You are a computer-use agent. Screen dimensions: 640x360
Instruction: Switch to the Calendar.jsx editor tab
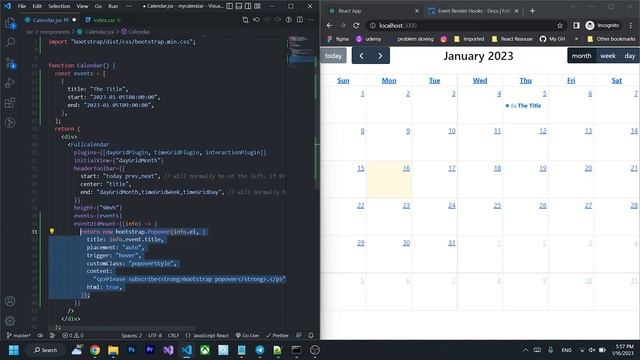coord(50,20)
